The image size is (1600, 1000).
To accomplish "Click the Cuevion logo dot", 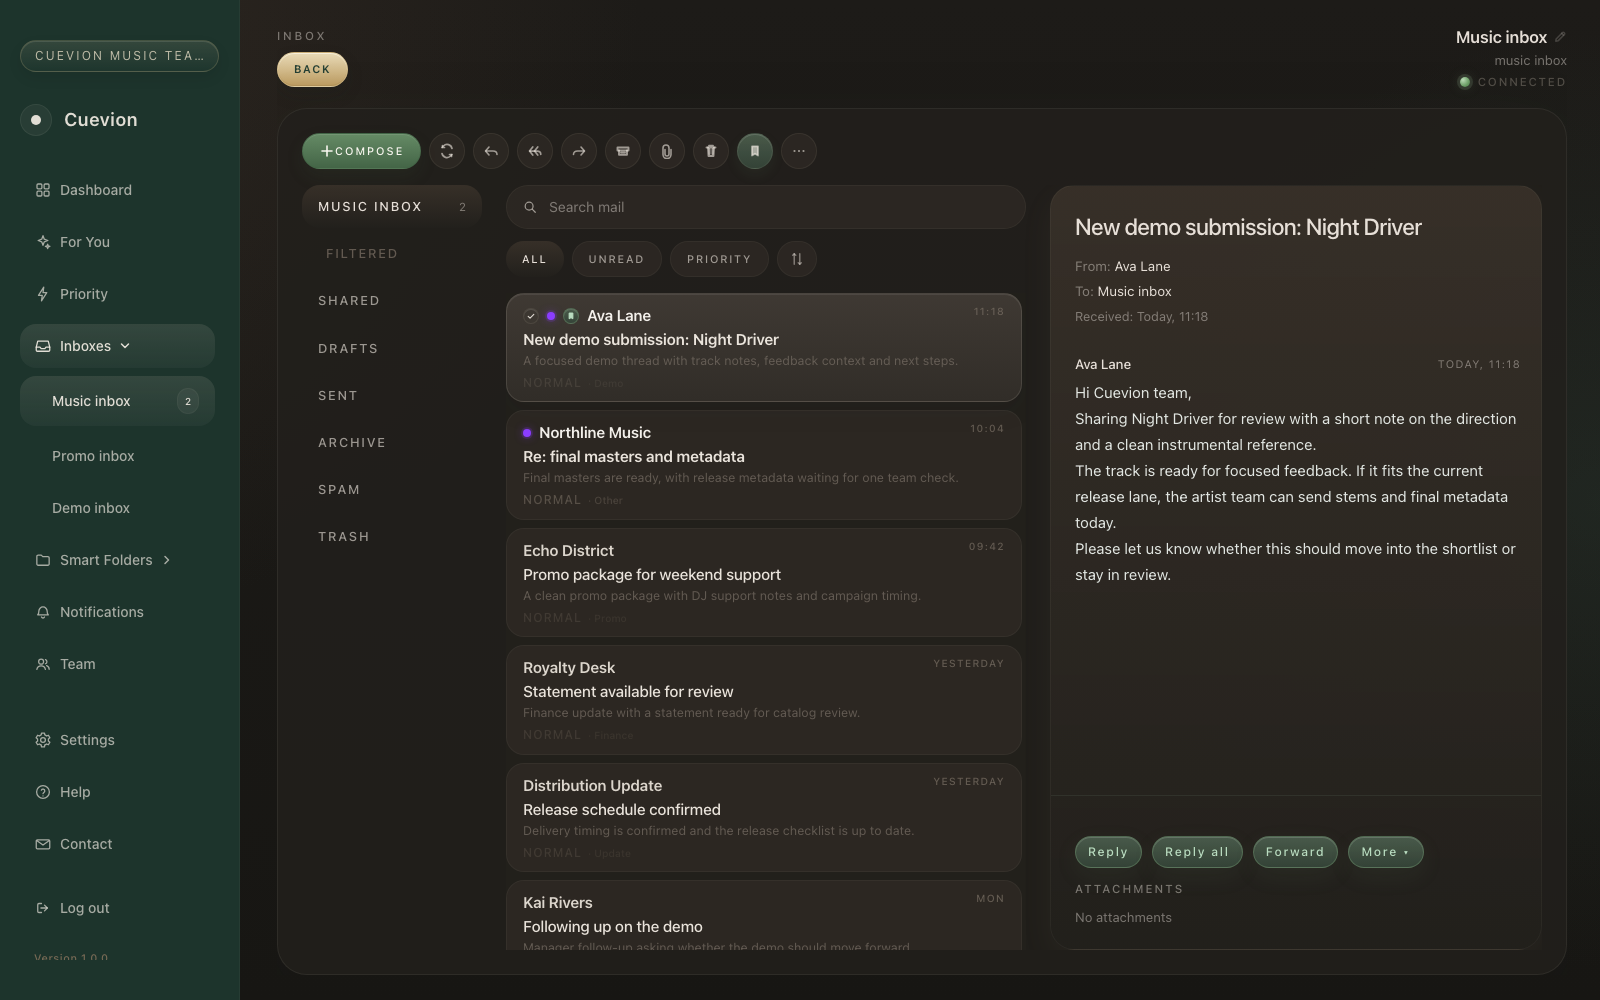I will pyautogui.click(x=36, y=120).
